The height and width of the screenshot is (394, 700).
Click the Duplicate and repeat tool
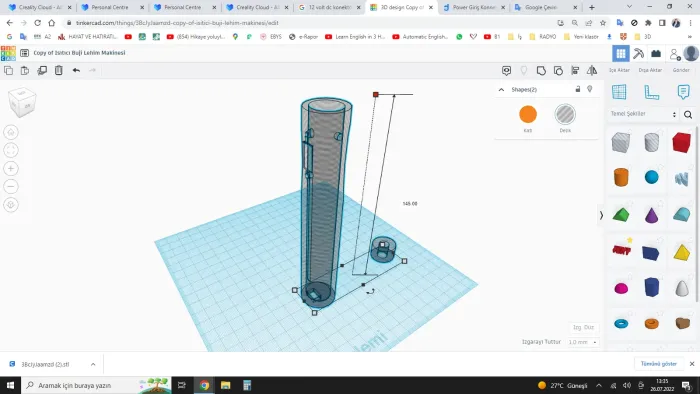click(x=42, y=70)
